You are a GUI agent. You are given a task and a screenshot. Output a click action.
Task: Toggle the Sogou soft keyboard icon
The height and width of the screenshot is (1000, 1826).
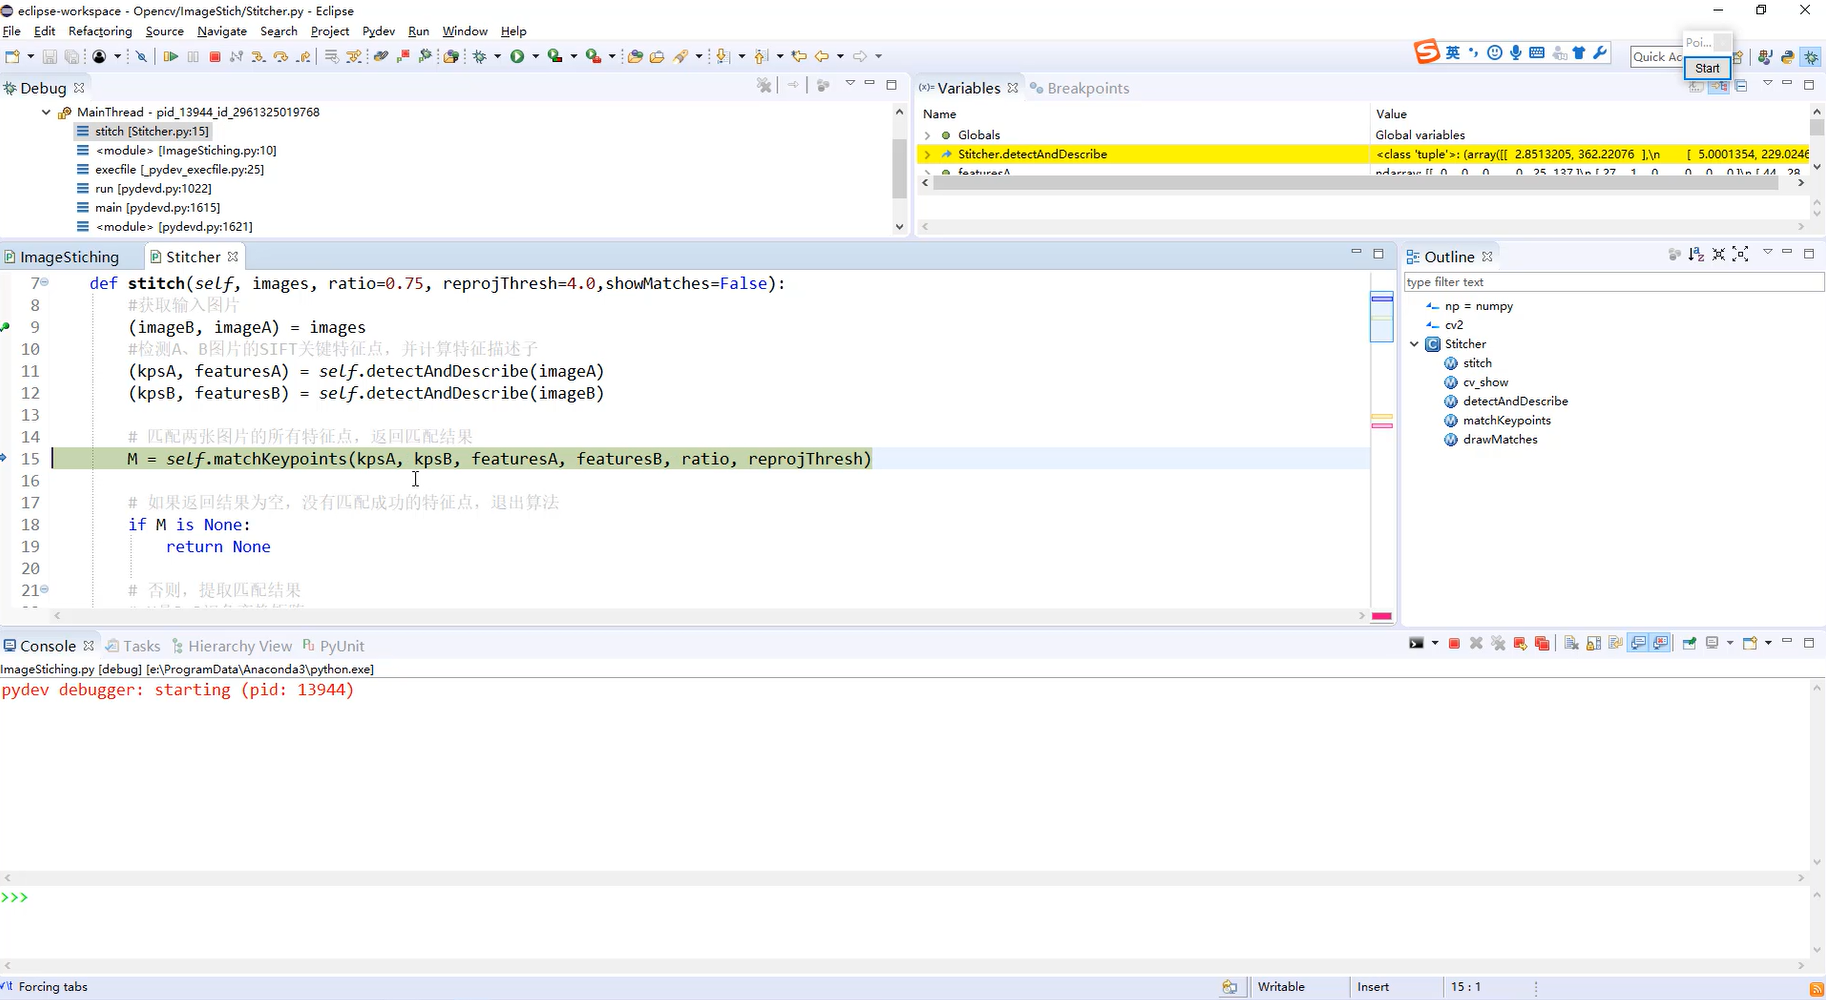1537,53
